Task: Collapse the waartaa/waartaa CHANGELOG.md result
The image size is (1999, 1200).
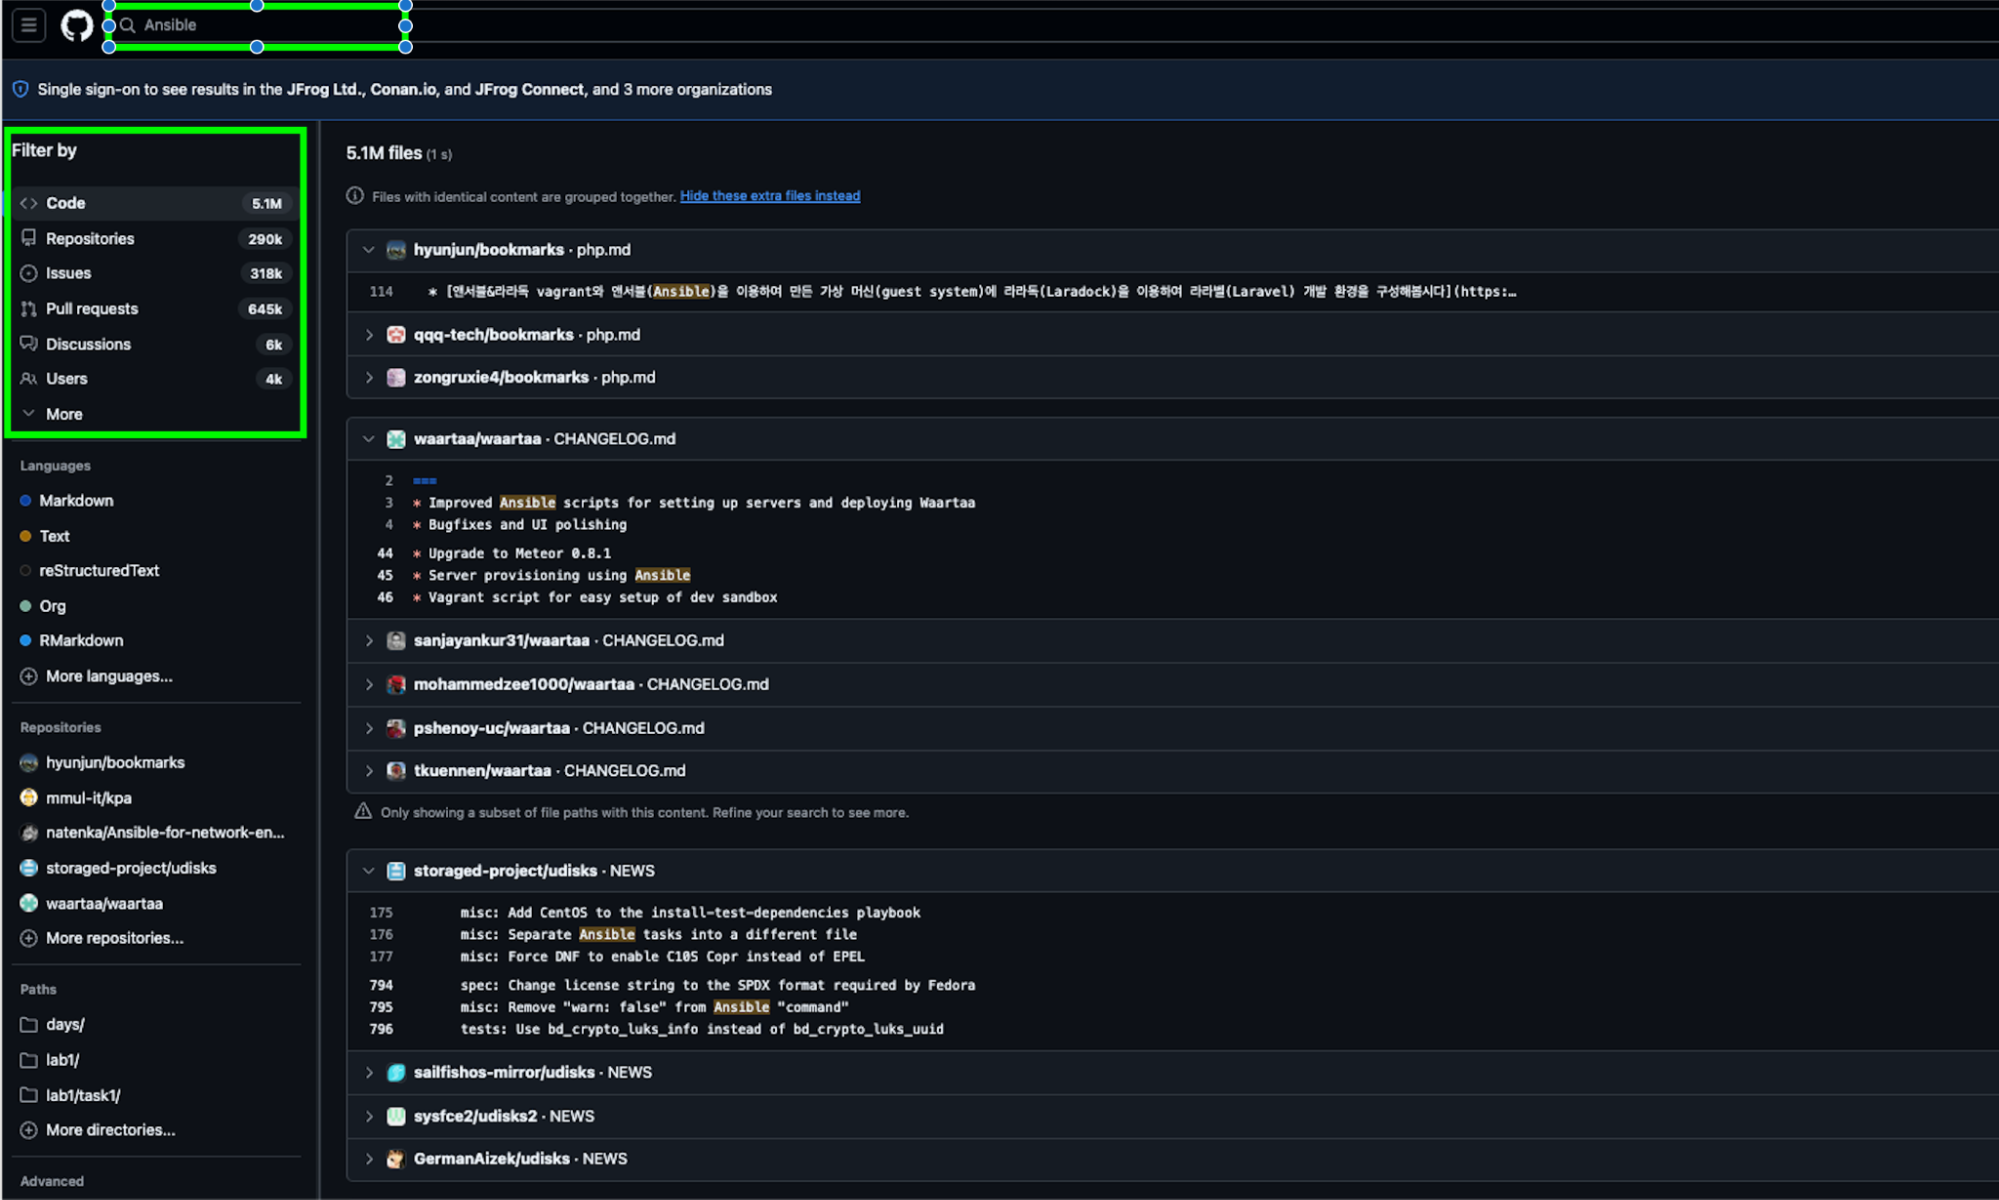Action: click(369, 438)
